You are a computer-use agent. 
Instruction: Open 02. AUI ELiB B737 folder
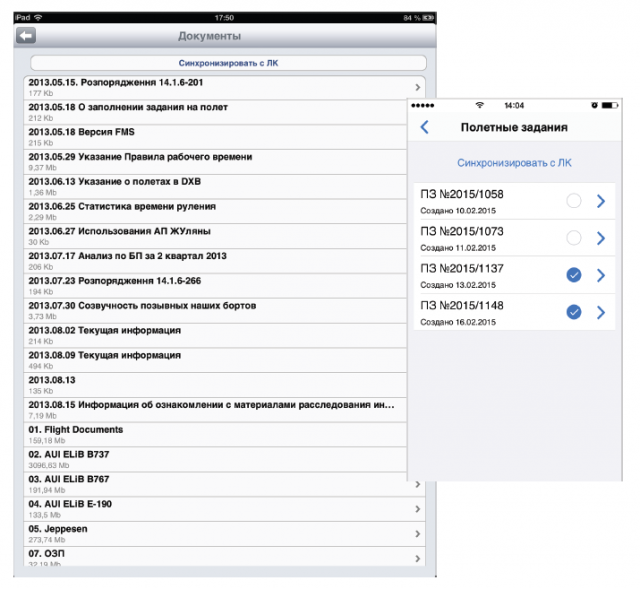[216, 460]
